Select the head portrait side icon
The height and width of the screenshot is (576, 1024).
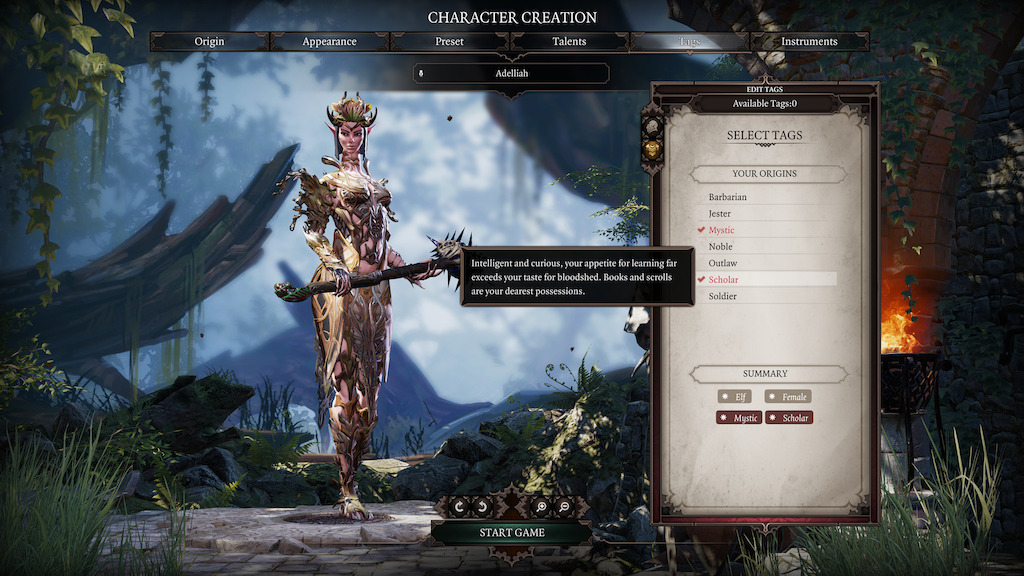[x=652, y=125]
